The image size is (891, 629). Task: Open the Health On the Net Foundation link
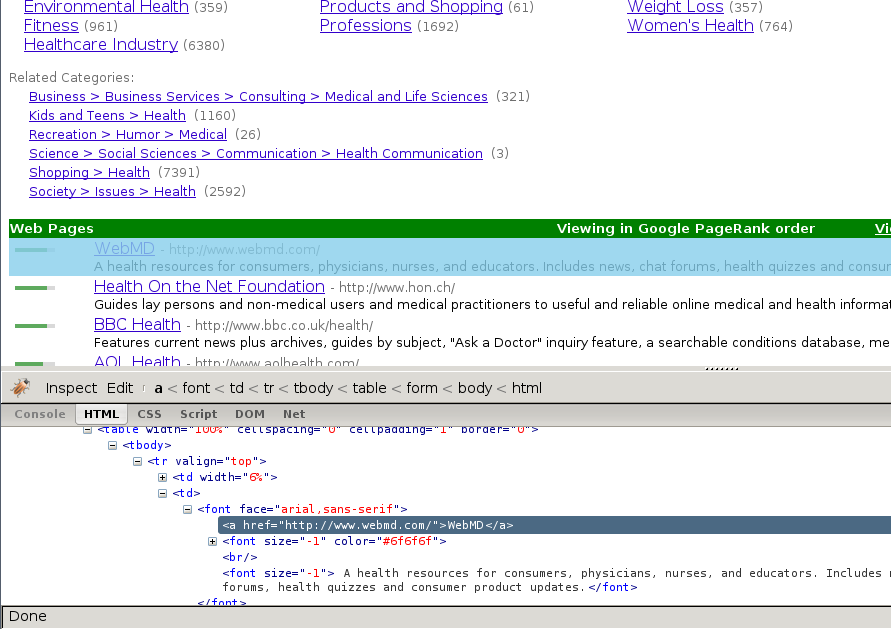coord(209,287)
